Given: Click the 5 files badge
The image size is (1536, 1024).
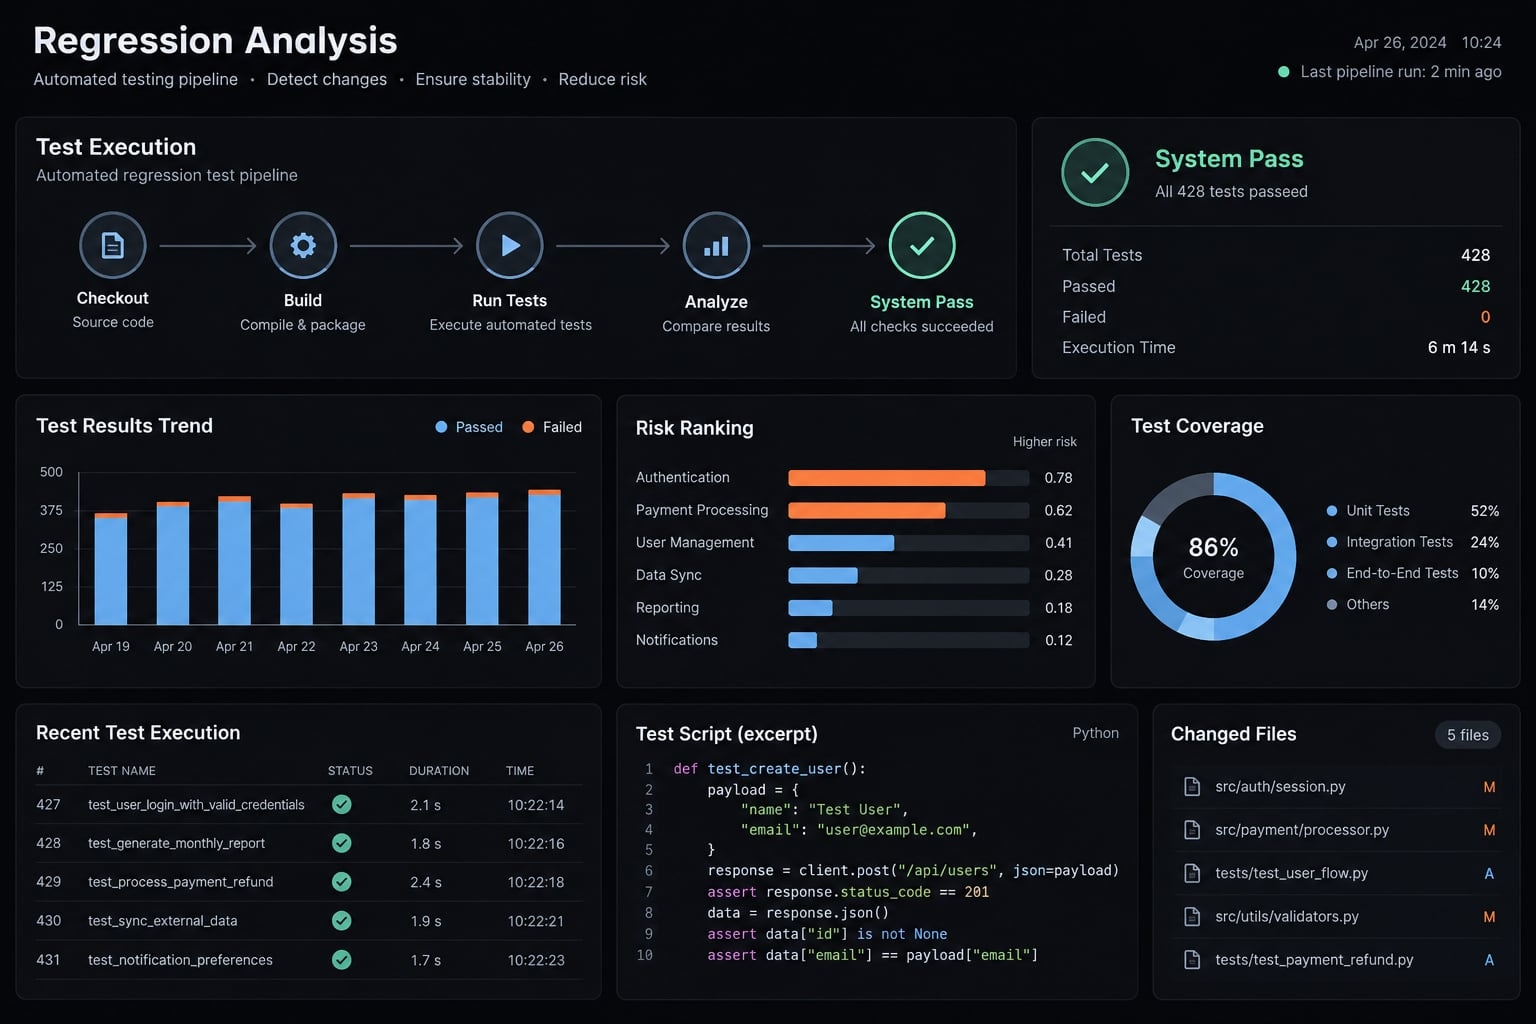Looking at the screenshot, I should pyautogui.click(x=1468, y=735).
